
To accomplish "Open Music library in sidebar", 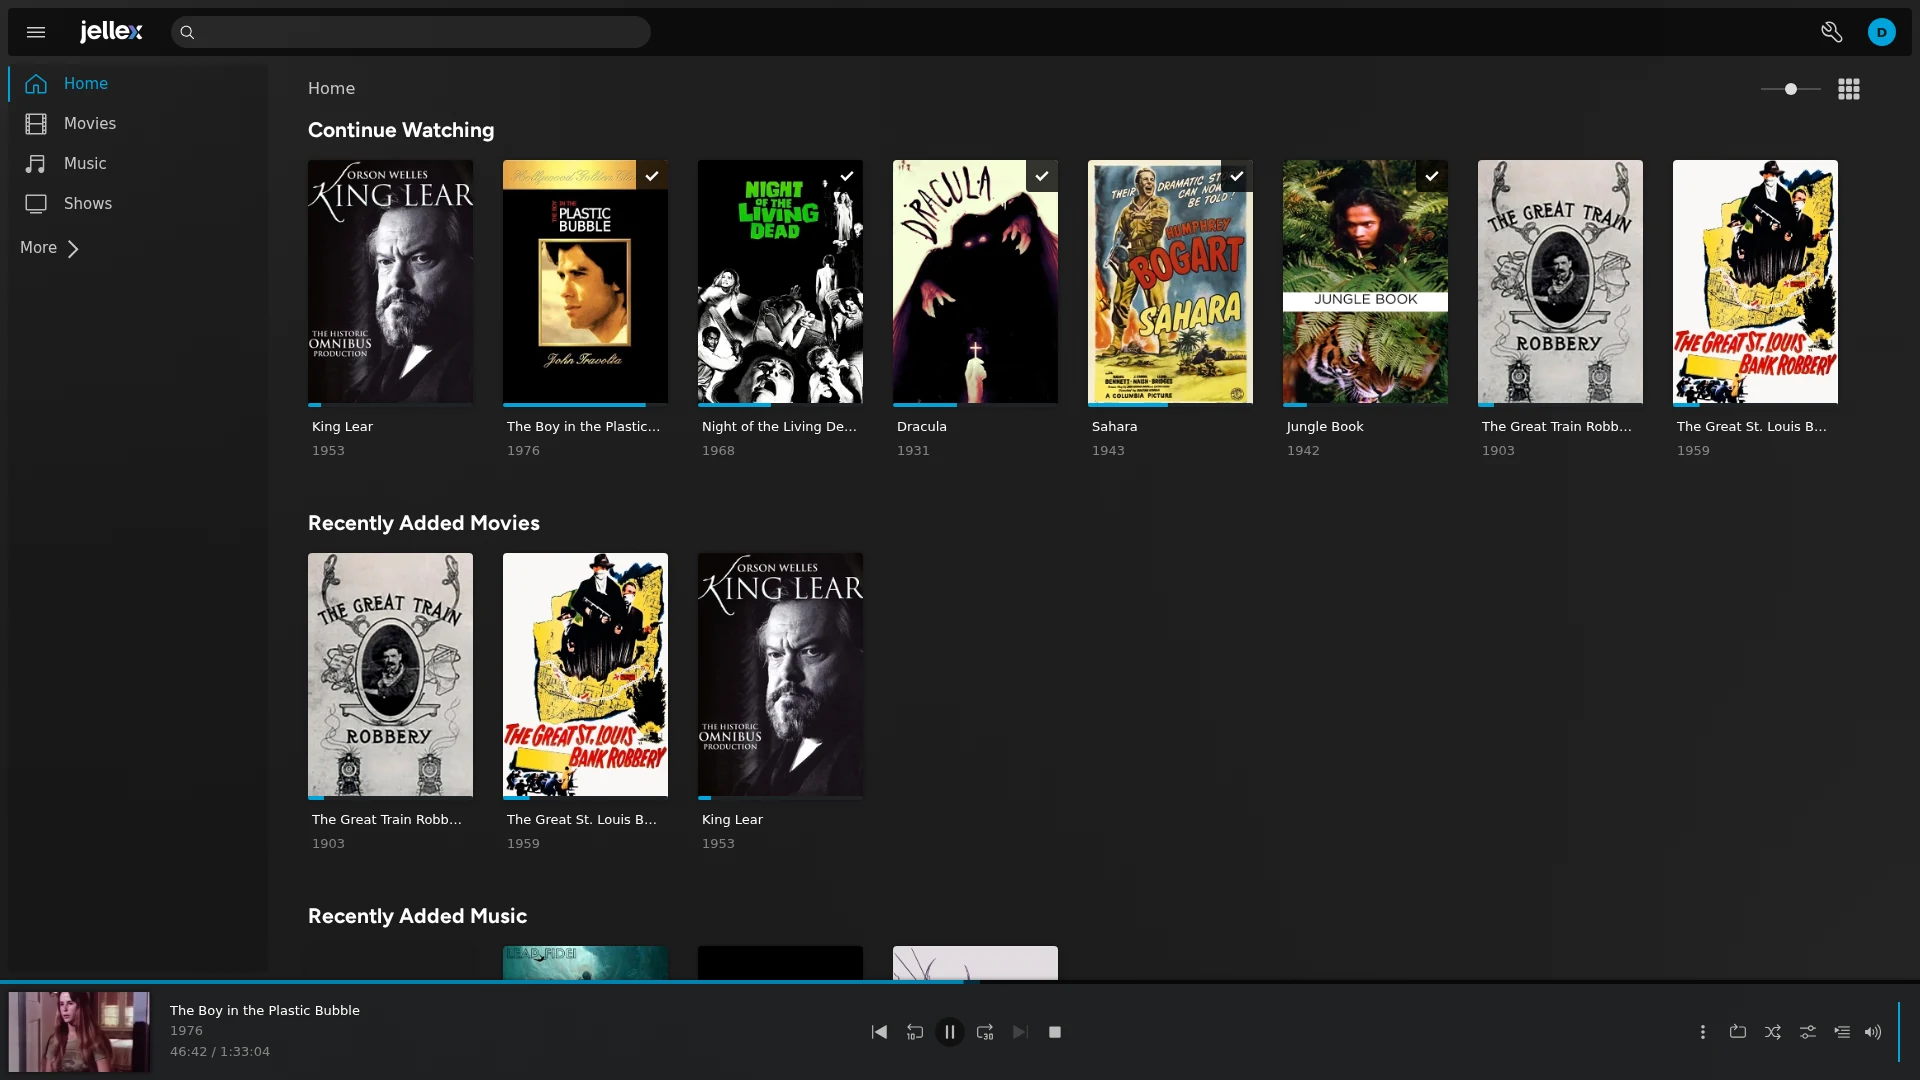I will (138, 164).
